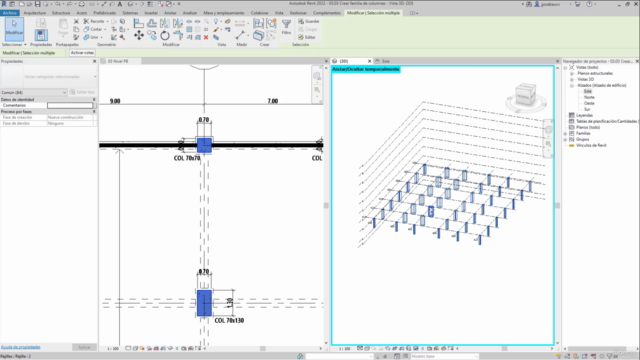Select the Mirror pick axis tool

click(165, 23)
